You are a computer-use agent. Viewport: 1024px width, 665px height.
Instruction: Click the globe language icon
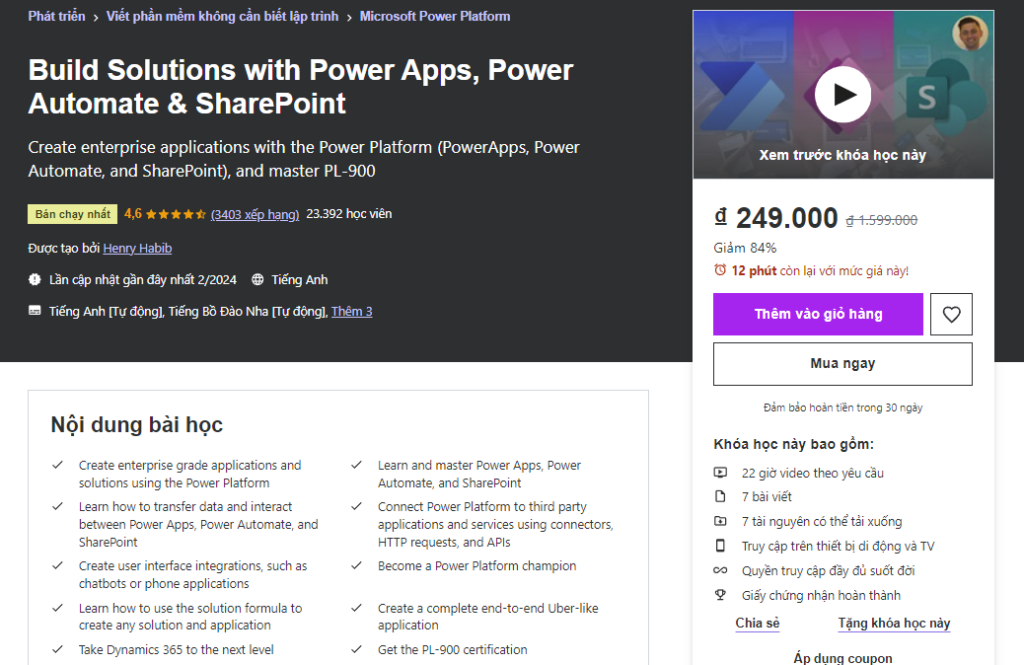[258, 280]
